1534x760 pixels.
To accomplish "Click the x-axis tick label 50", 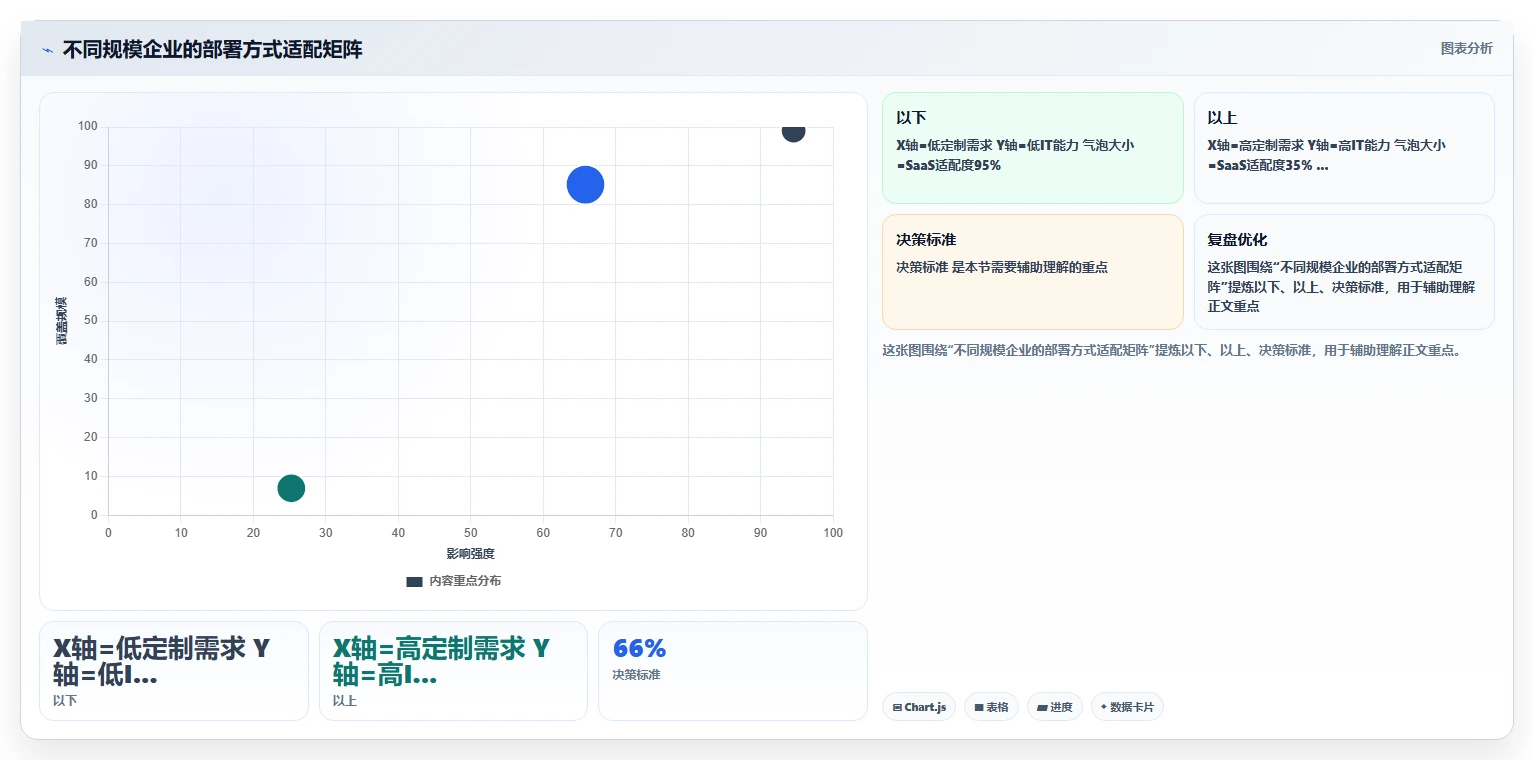I will coord(471,533).
